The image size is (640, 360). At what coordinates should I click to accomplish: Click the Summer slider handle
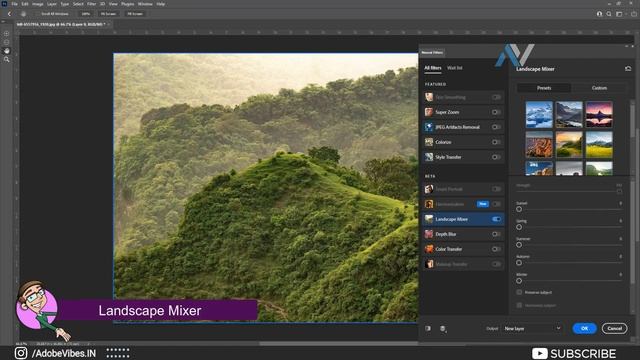tap(519, 245)
